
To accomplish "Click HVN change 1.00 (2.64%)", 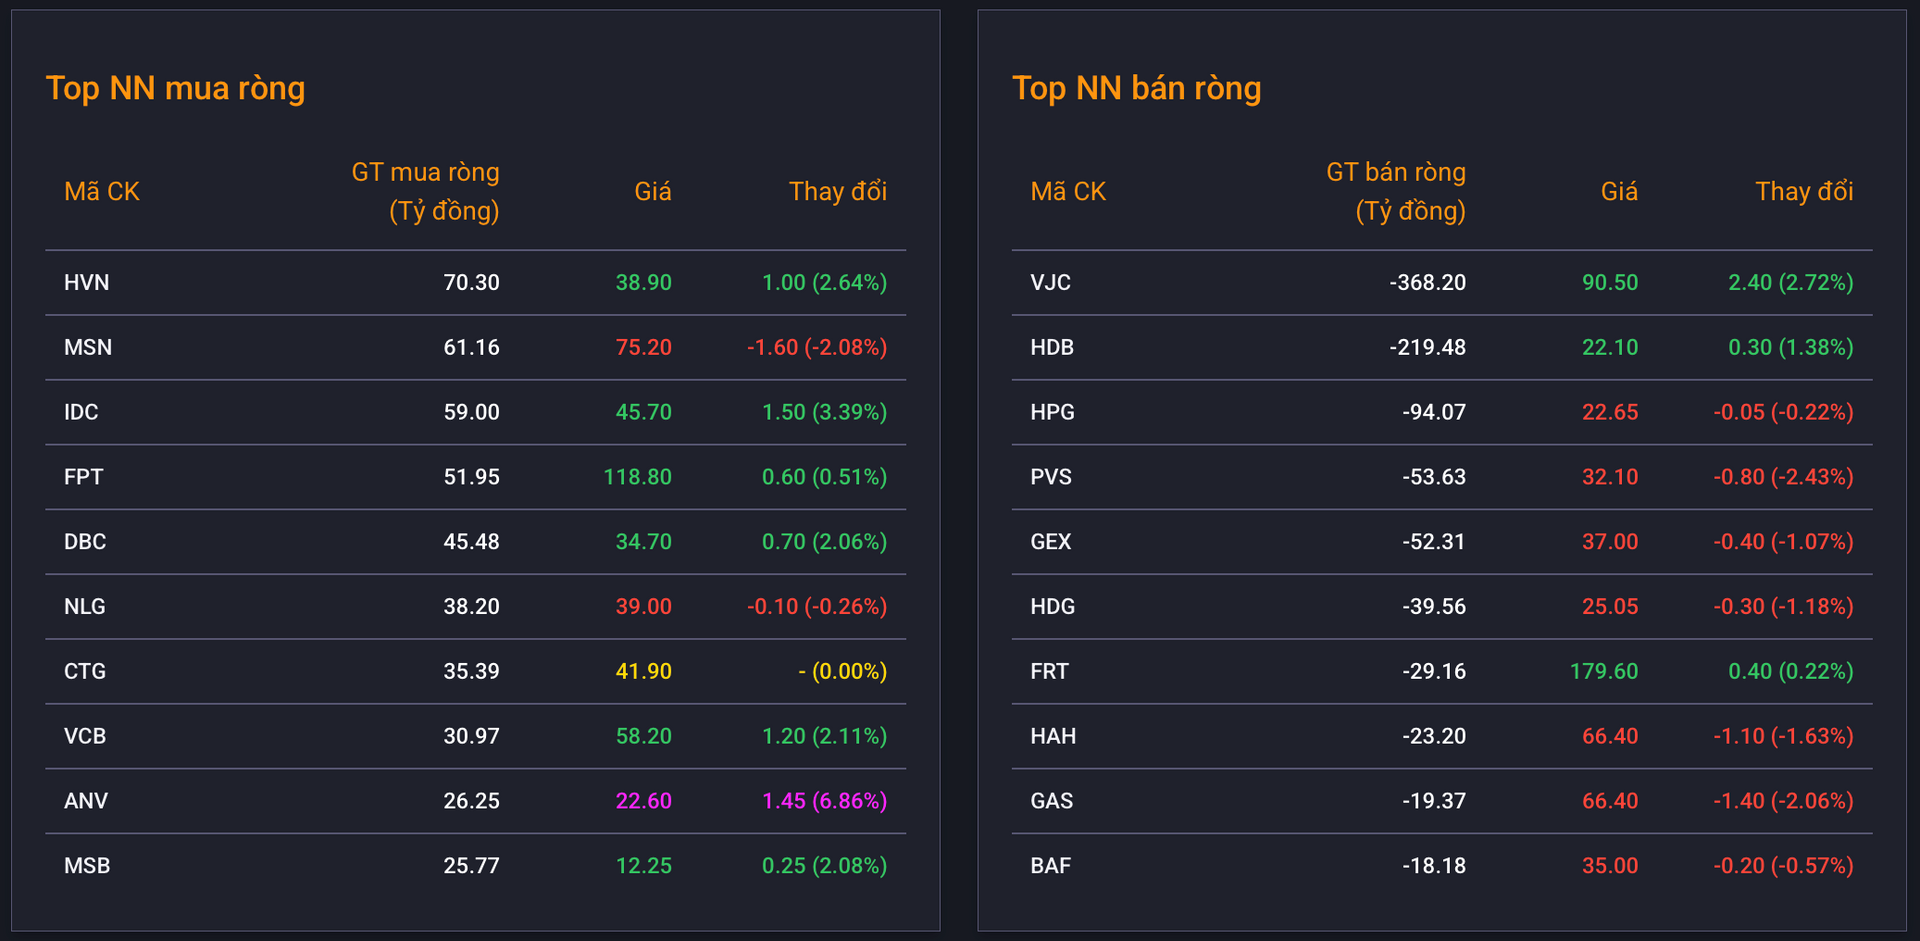I will [825, 283].
